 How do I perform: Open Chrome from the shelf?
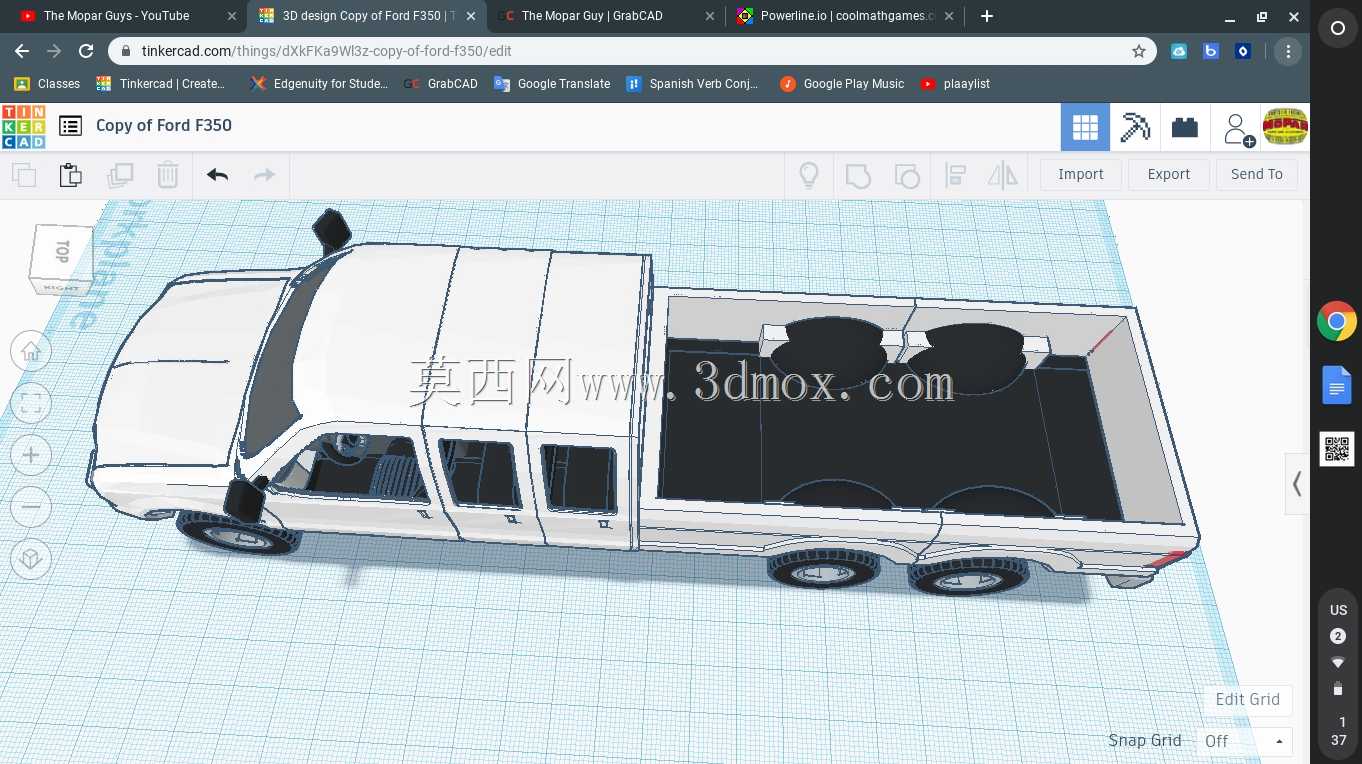(x=1337, y=322)
